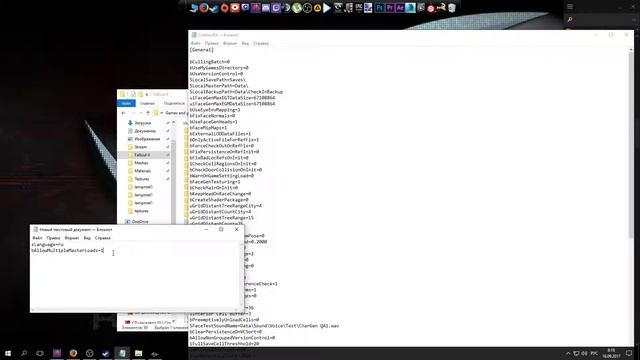Open the blue bird icon in the top dock

point(193,7)
